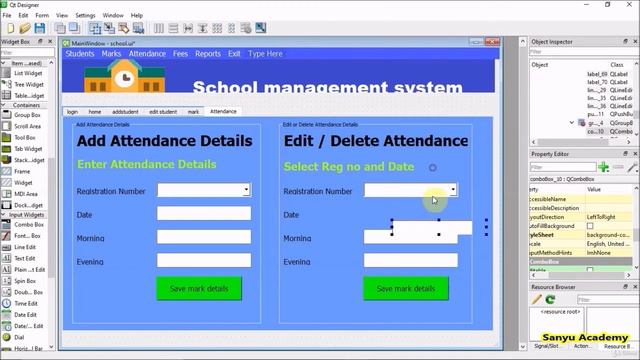The image size is (640, 360).
Task: Click Evening field in Edit Attendance
Action: pos(411,260)
